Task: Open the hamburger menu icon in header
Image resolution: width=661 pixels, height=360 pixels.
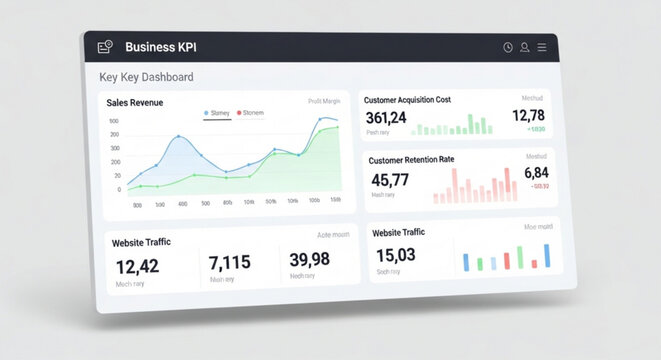Action: (542, 47)
